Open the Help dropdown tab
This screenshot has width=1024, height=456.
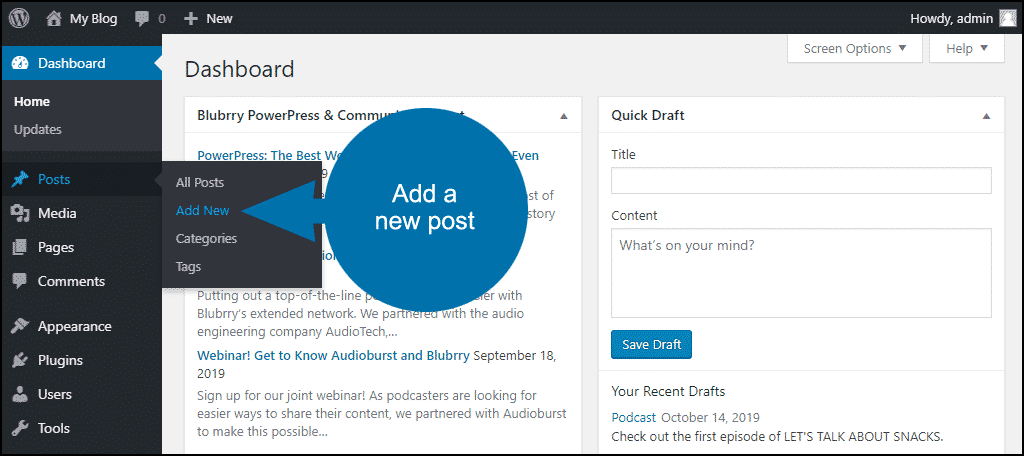pos(967,48)
